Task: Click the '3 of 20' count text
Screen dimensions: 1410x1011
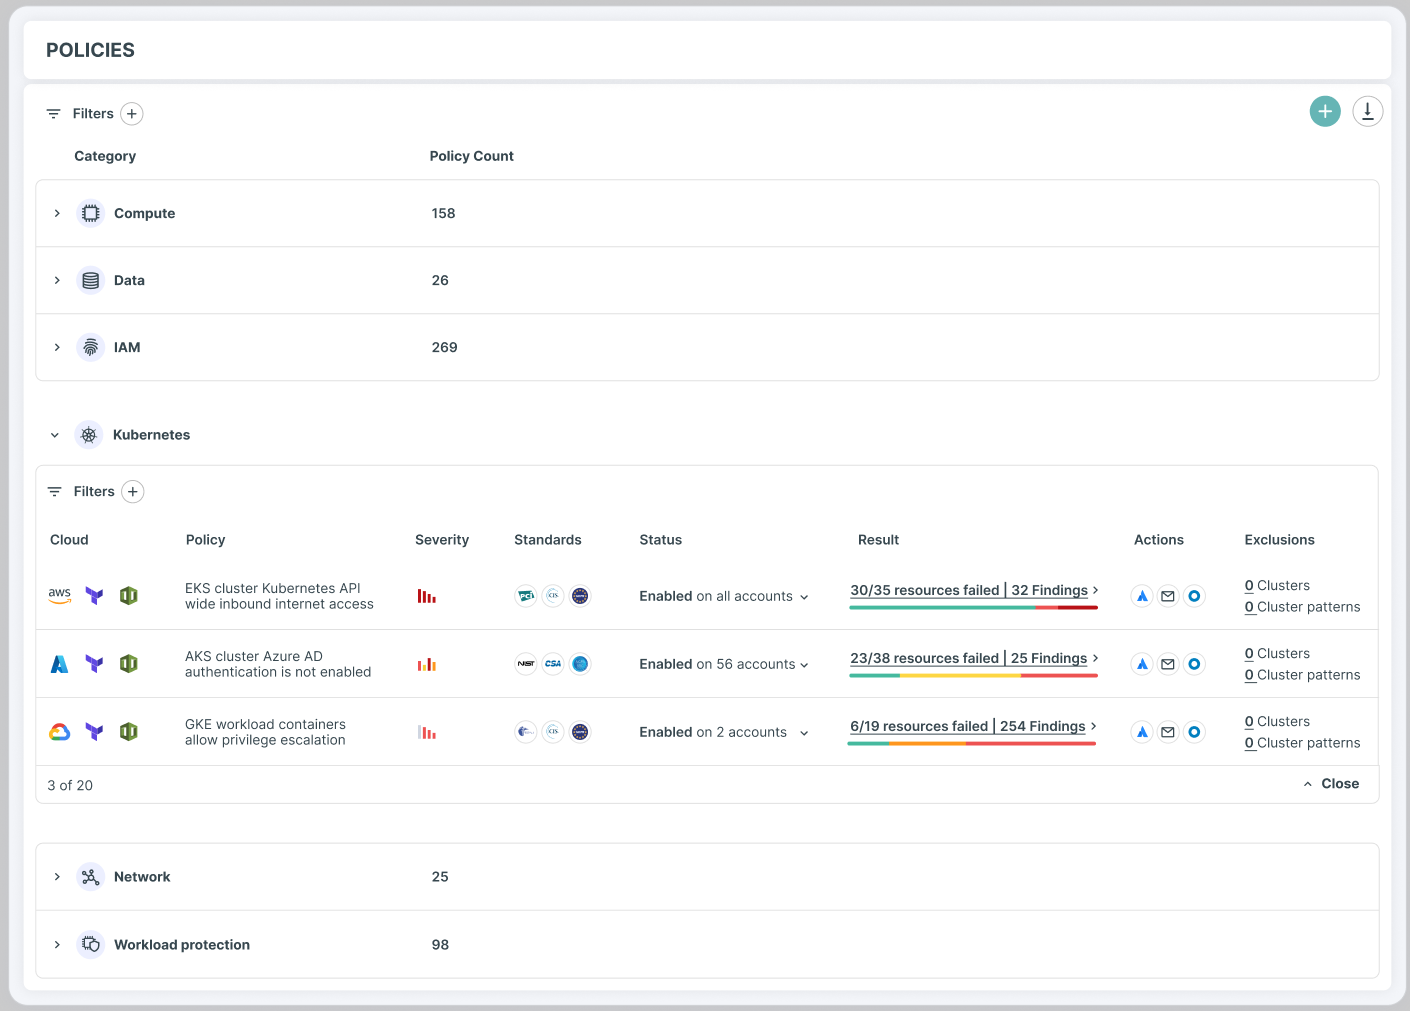Action: [x=70, y=785]
